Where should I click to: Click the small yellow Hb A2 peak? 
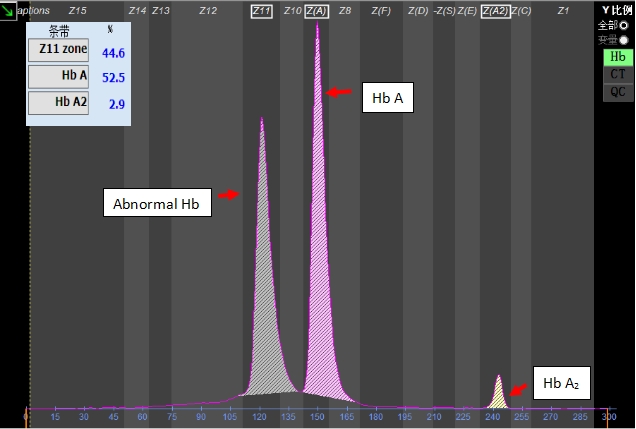(498, 395)
